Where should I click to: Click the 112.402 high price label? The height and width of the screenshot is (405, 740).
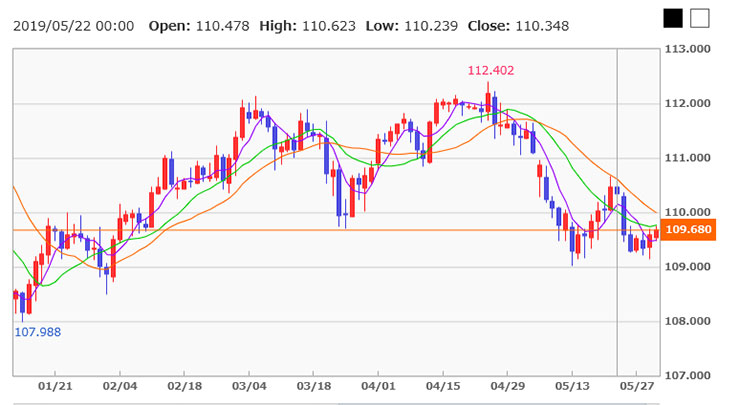(x=491, y=70)
